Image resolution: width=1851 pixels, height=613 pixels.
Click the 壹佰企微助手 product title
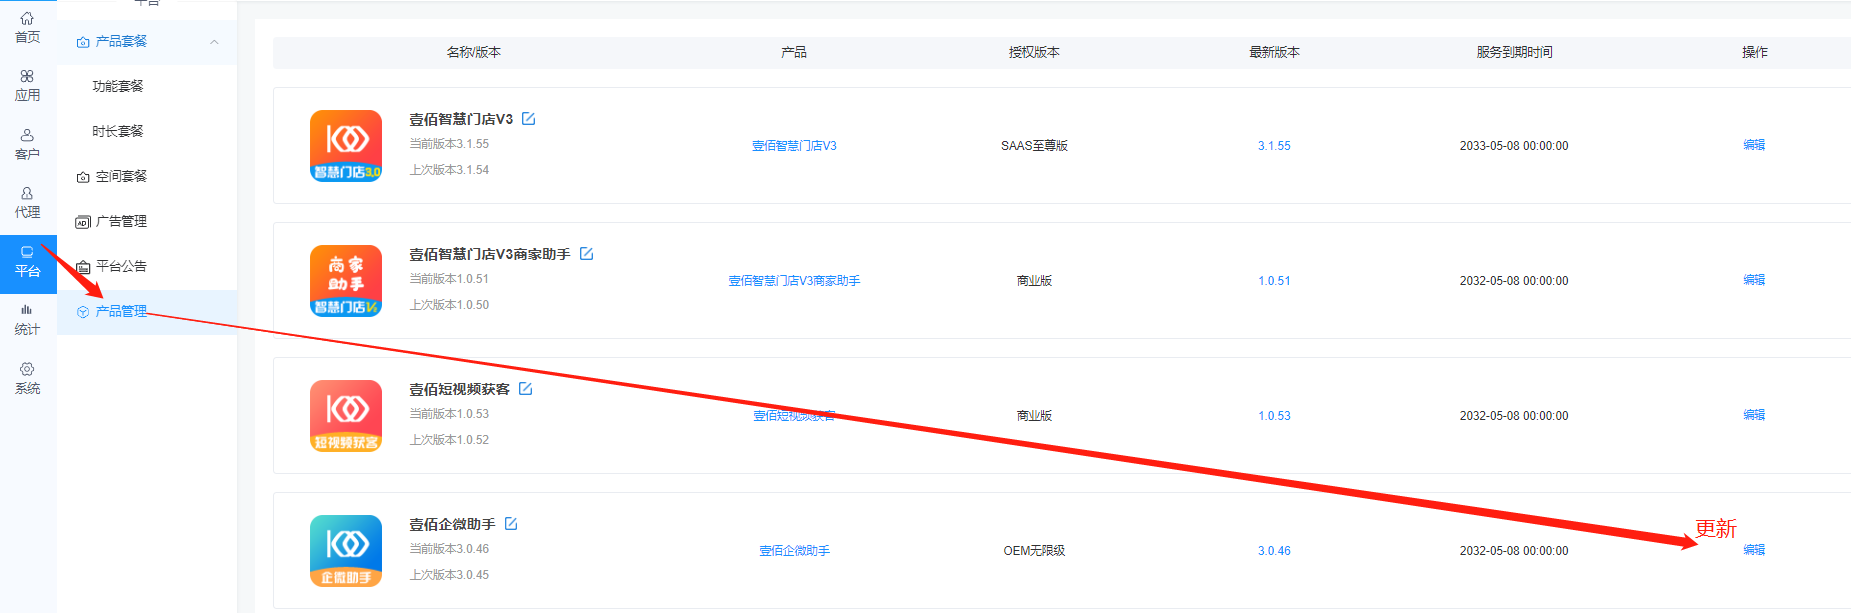click(452, 524)
